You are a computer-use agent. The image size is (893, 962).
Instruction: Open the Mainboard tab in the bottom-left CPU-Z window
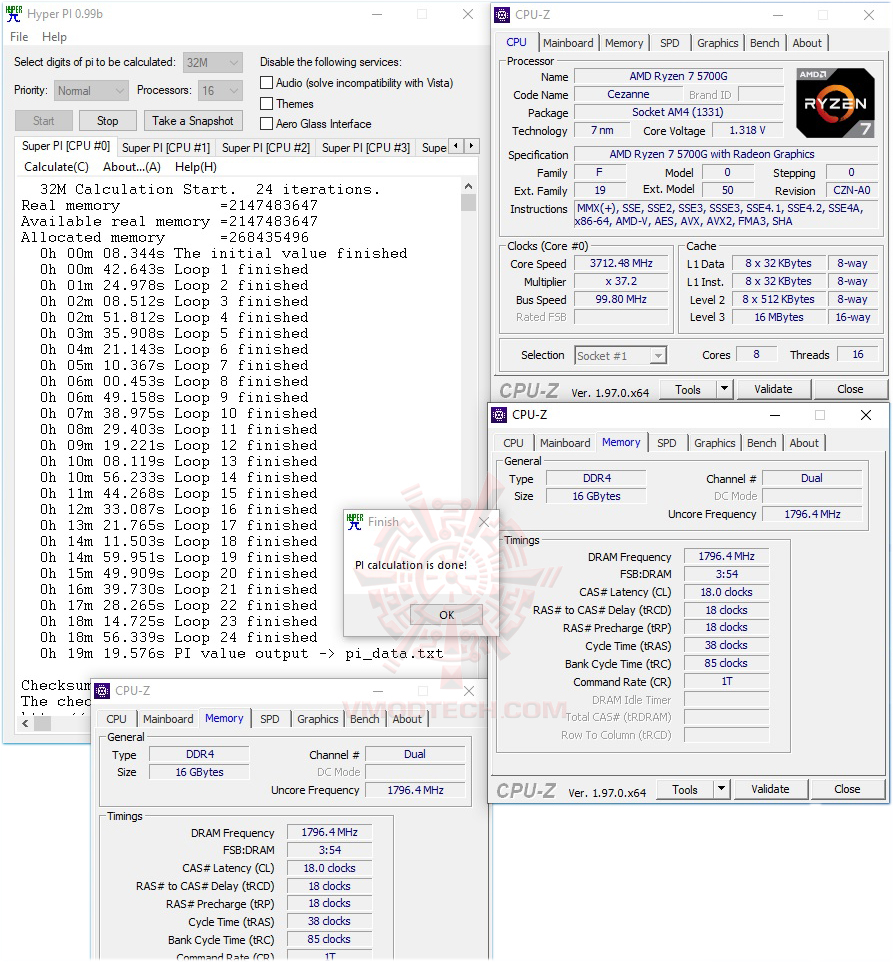(168, 719)
